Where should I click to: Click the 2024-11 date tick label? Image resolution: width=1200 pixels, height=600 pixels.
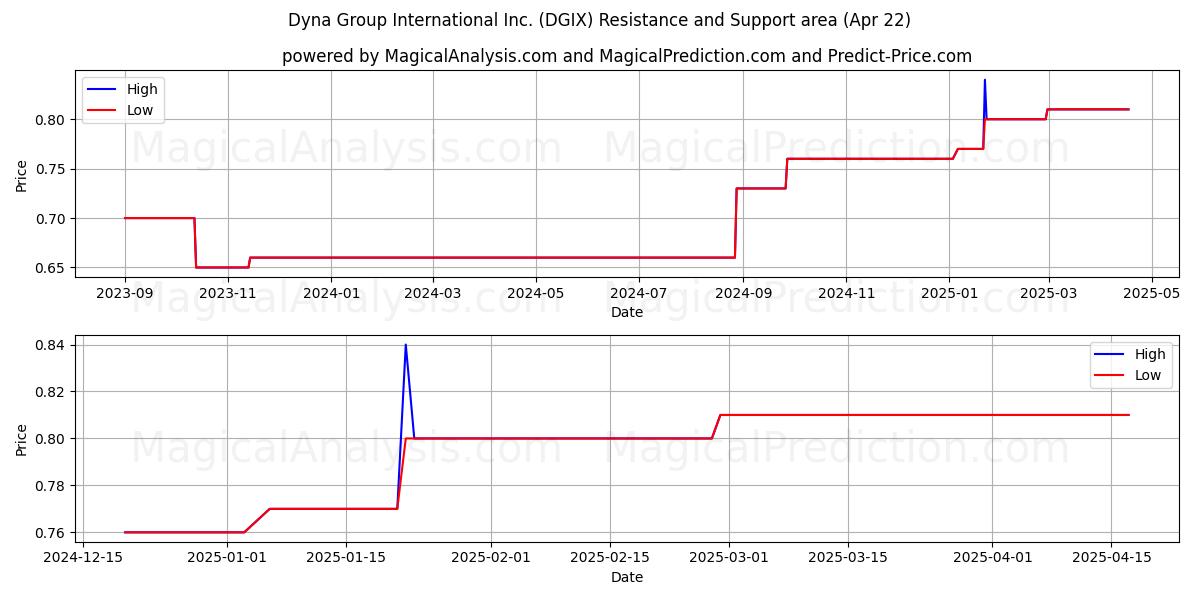[x=846, y=294]
